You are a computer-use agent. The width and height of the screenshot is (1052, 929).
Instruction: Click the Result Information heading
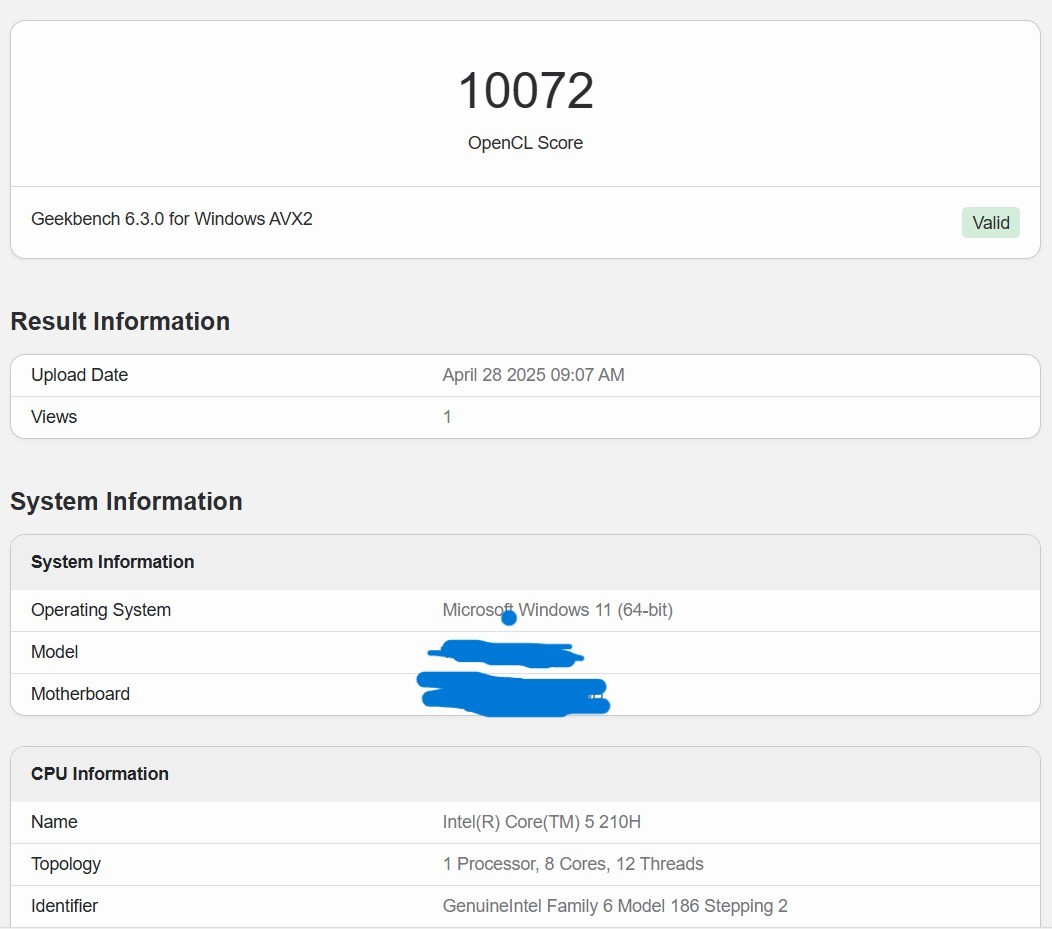pyautogui.click(x=120, y=321)
